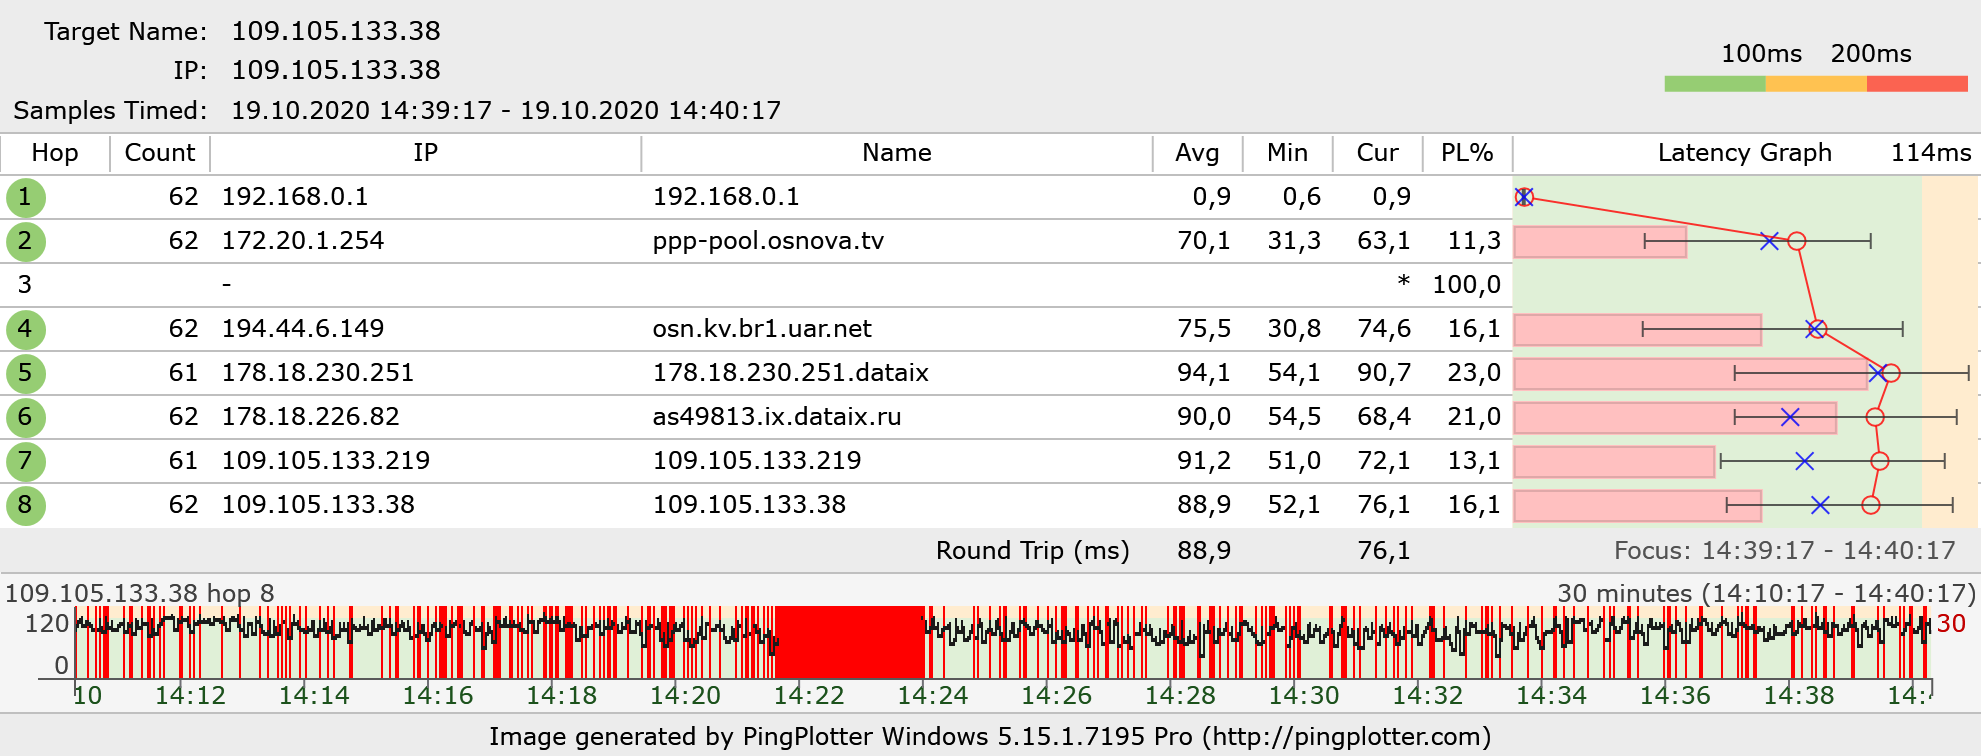
Task: Select the green hop 5 circle icon
Action: pyautogui.click(x=25, y=373)
